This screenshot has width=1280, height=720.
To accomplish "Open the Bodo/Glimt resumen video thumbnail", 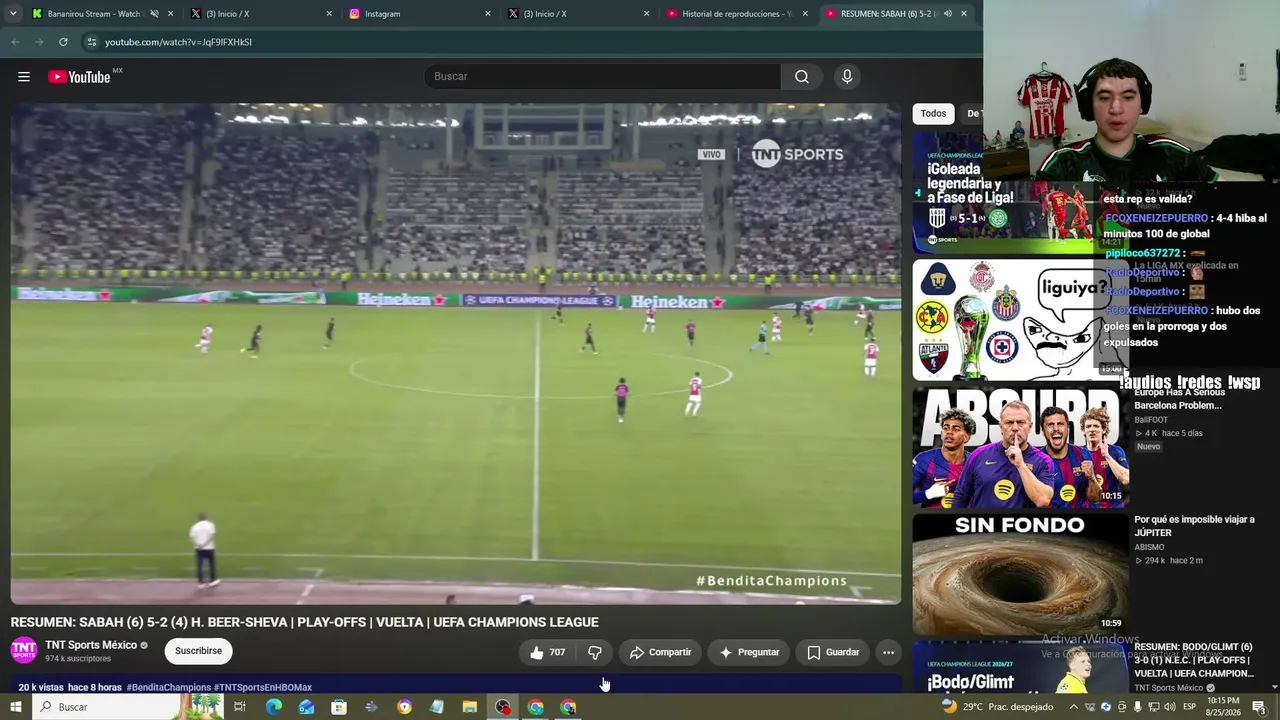I will pos(1020,667).
